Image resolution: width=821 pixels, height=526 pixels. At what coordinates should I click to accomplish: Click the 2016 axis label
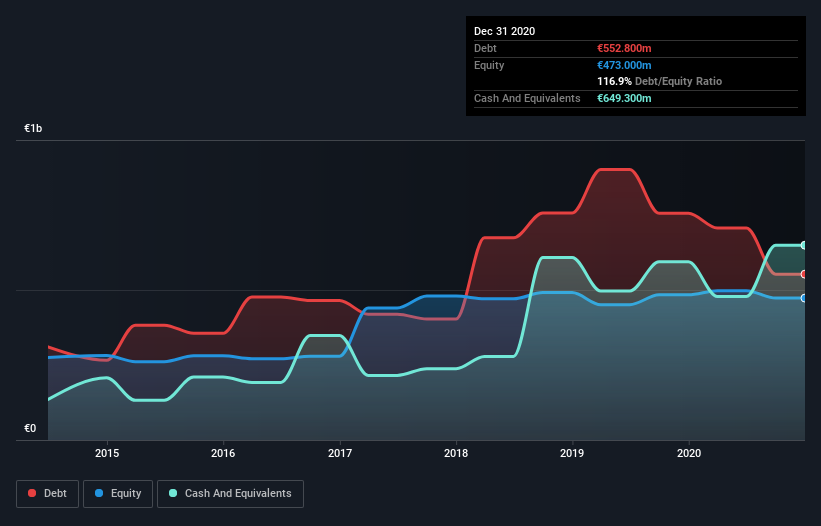tap(223, 453)
